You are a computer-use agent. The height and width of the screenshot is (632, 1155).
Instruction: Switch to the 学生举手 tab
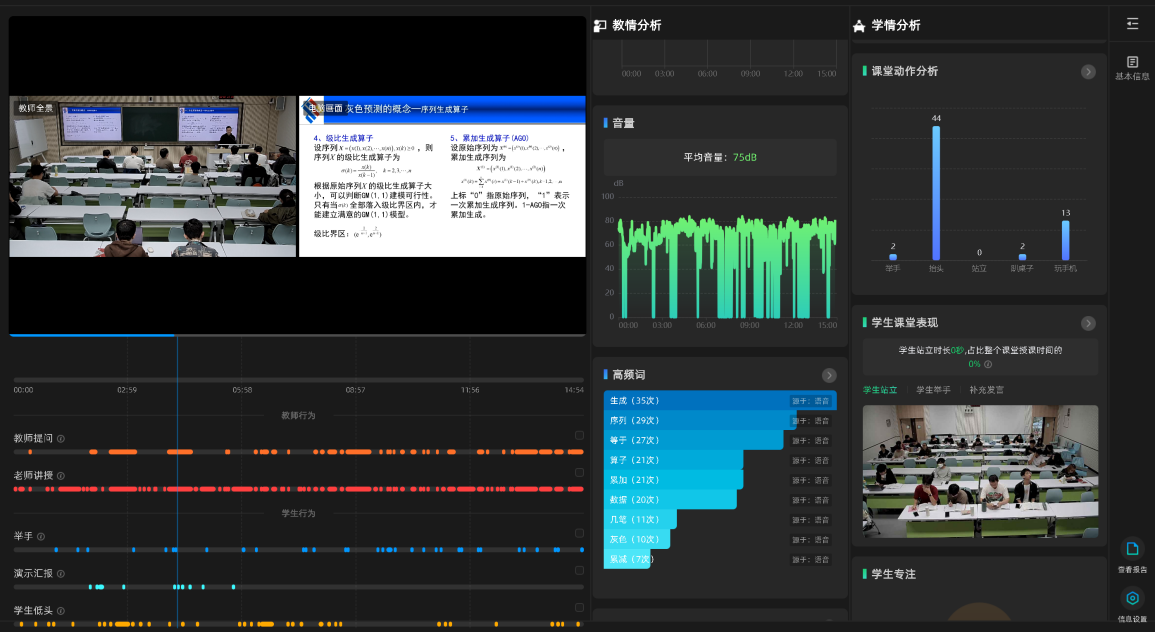pyautogui.click(x=932, y=390)
